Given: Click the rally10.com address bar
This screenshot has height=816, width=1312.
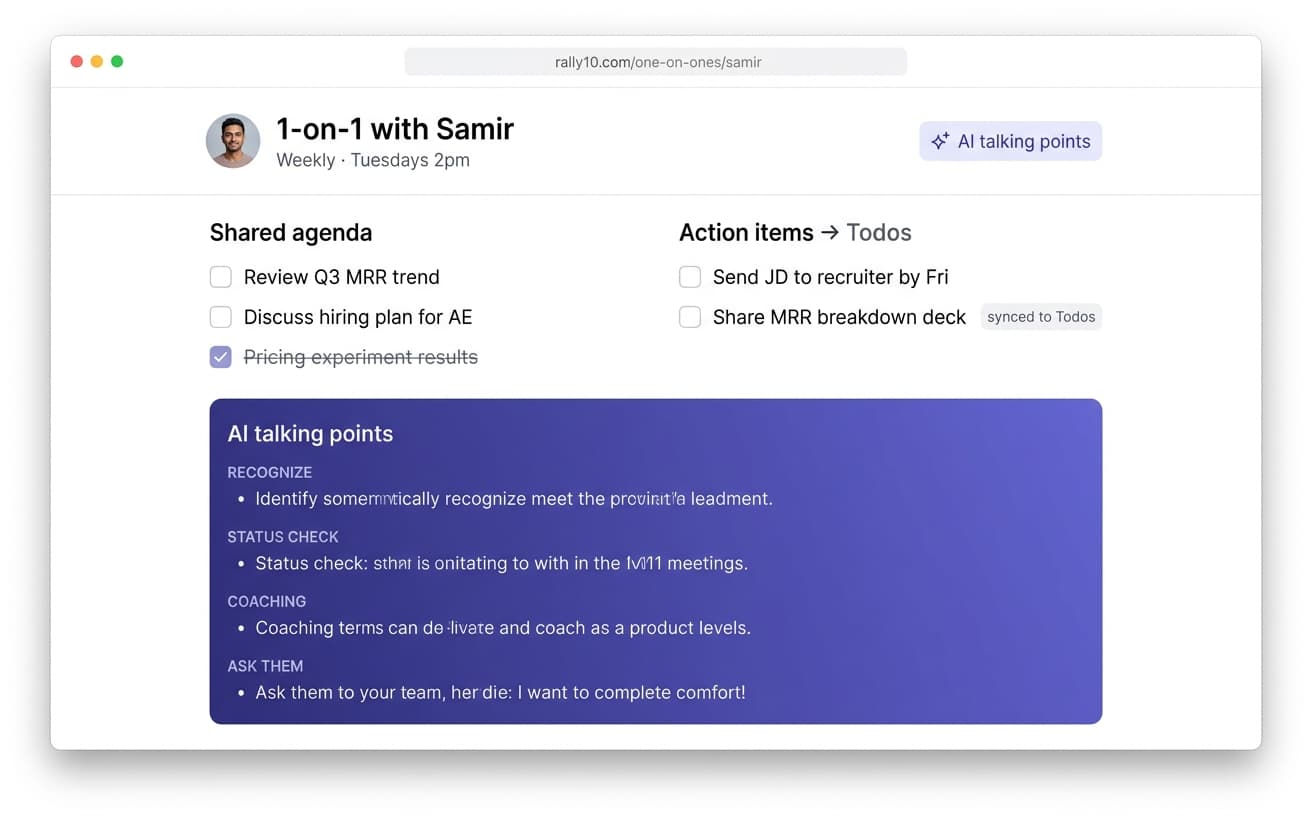Looking at the screenshot, I should click(656, 62).
